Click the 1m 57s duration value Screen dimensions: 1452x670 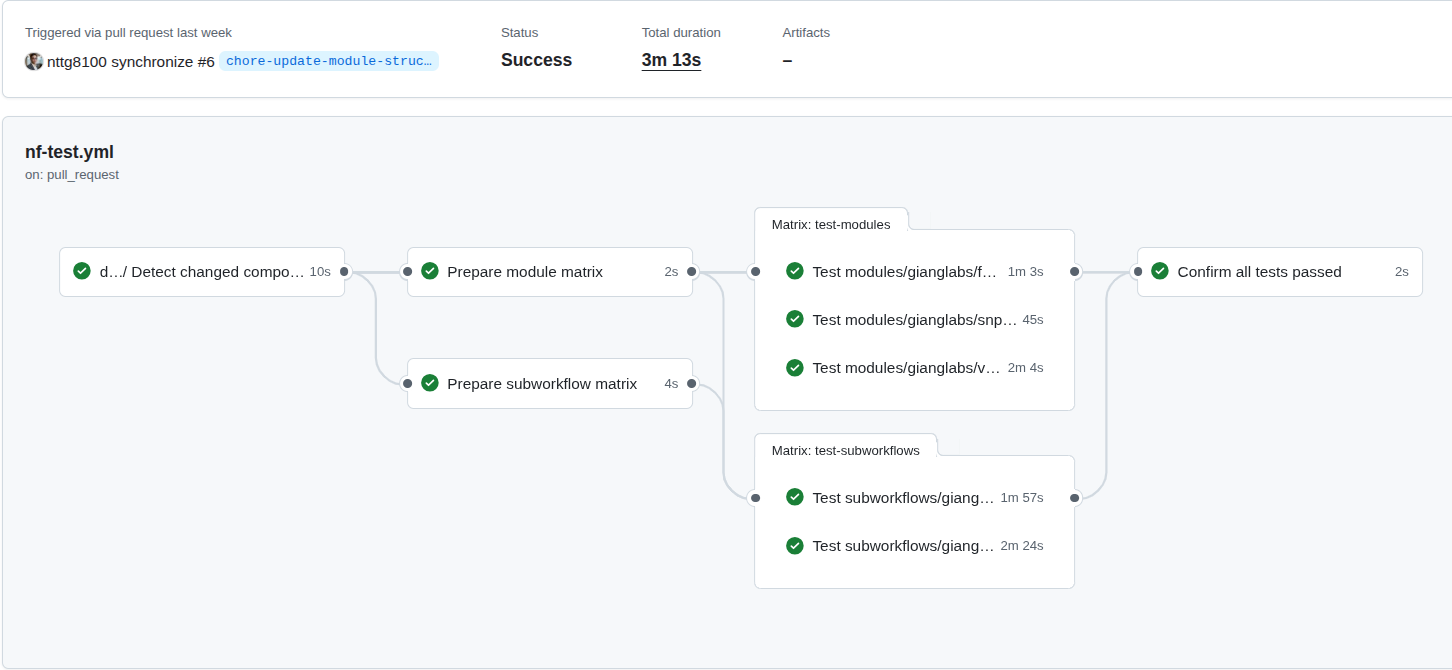(x=1022, y=498)
